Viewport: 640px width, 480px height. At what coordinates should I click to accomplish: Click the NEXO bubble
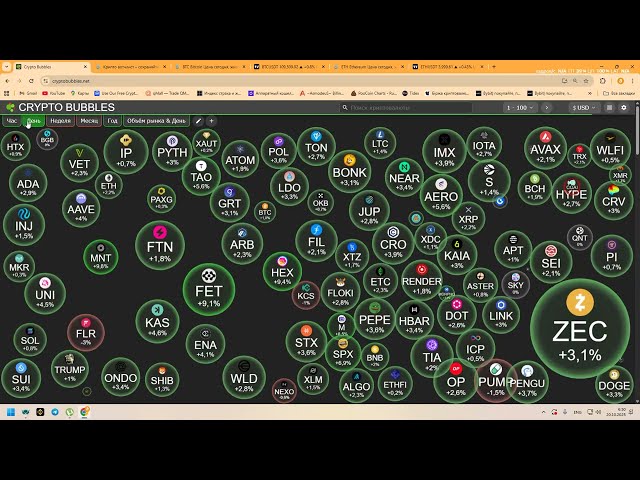[284, 391]
